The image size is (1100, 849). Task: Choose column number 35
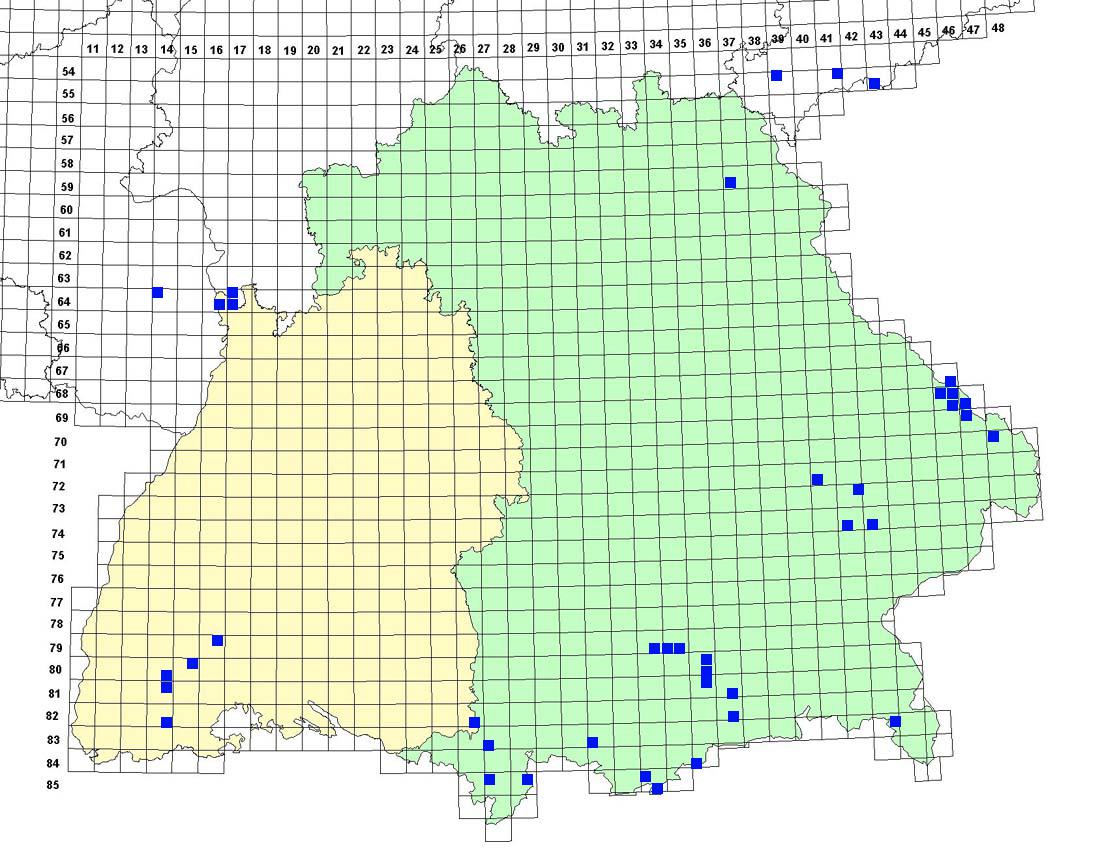680,43
